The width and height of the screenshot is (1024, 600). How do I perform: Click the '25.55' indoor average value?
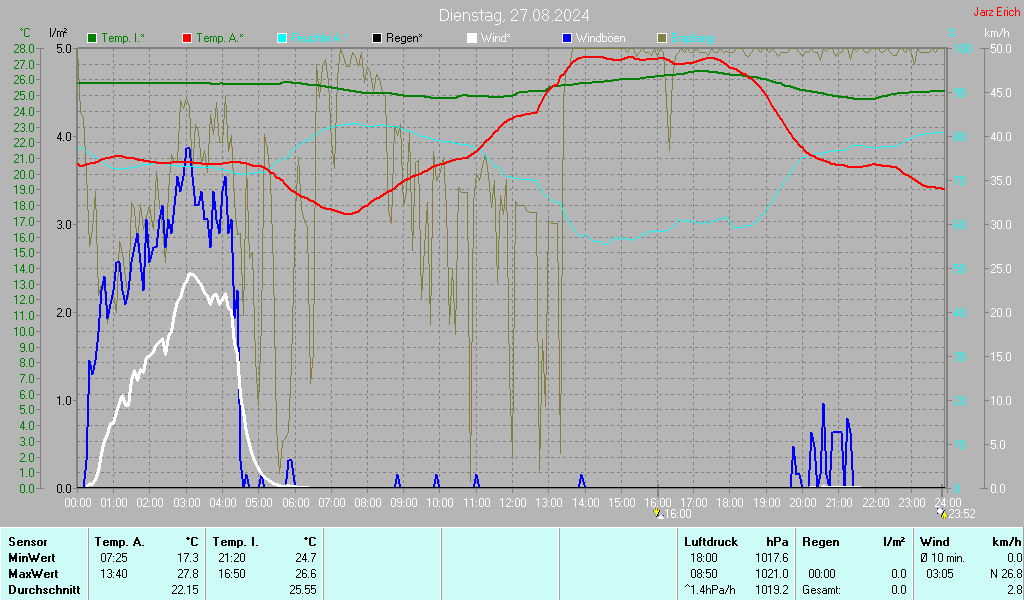(302, 590)
